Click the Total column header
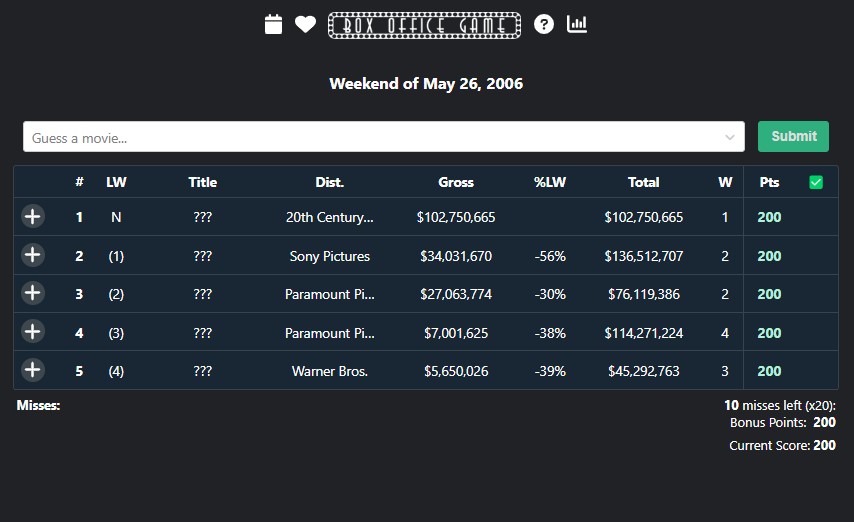This screenshot has height=522, width=854. click(644, 182)
